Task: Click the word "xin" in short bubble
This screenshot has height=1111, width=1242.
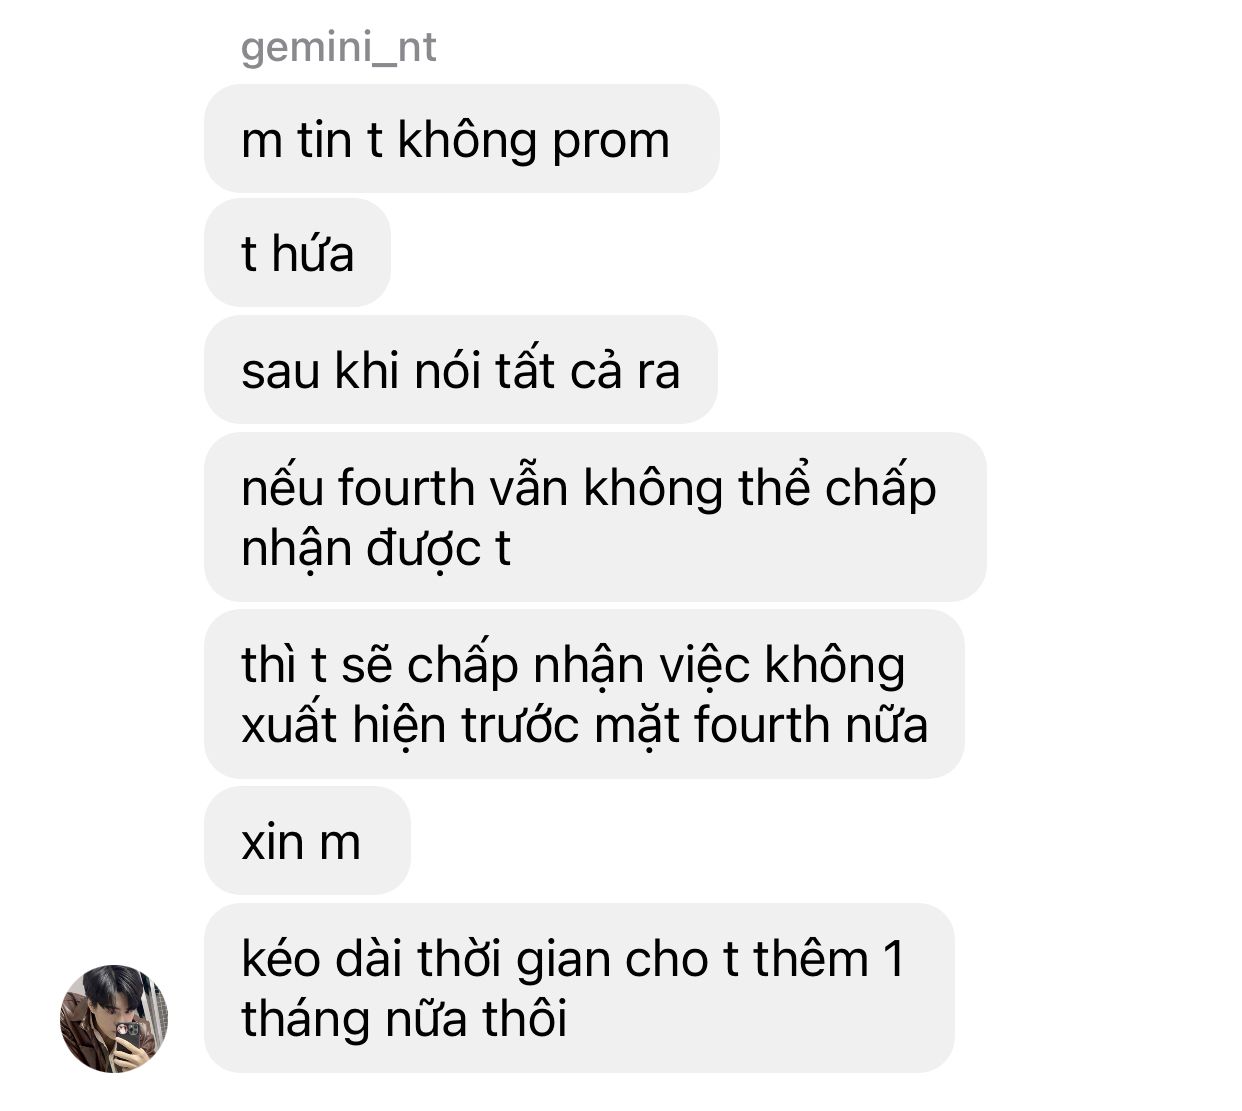Action: coord(272,842)
